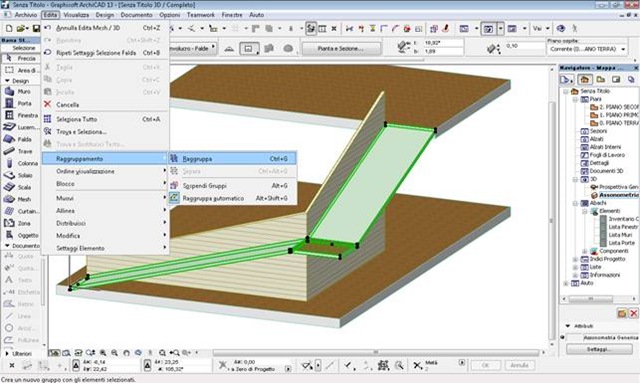Click the new document icon

[9, 28]
